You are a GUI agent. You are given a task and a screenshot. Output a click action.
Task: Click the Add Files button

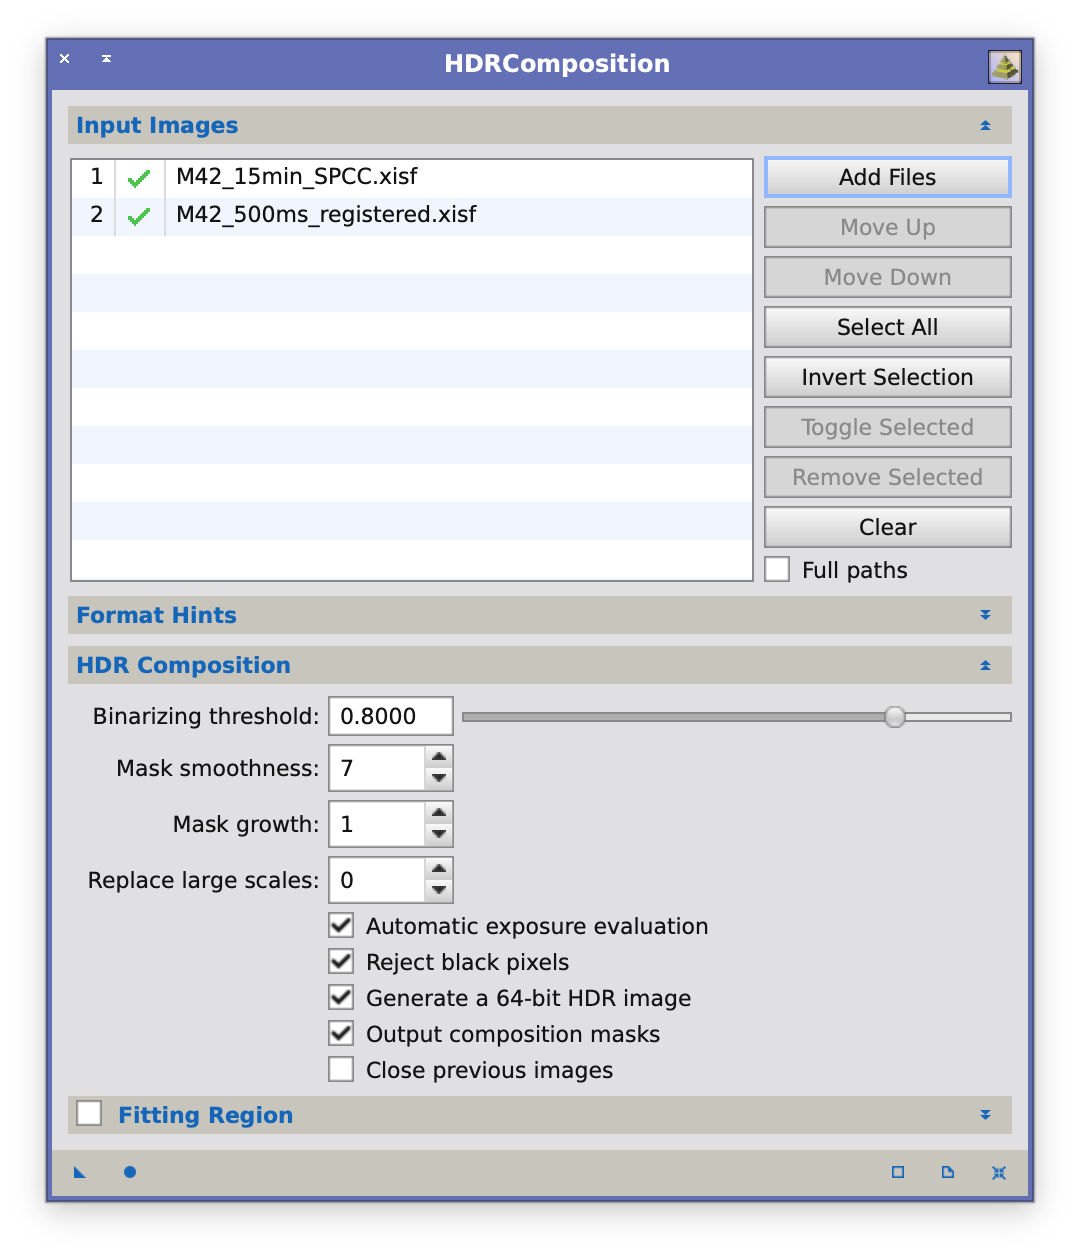[x=887, y=177]
